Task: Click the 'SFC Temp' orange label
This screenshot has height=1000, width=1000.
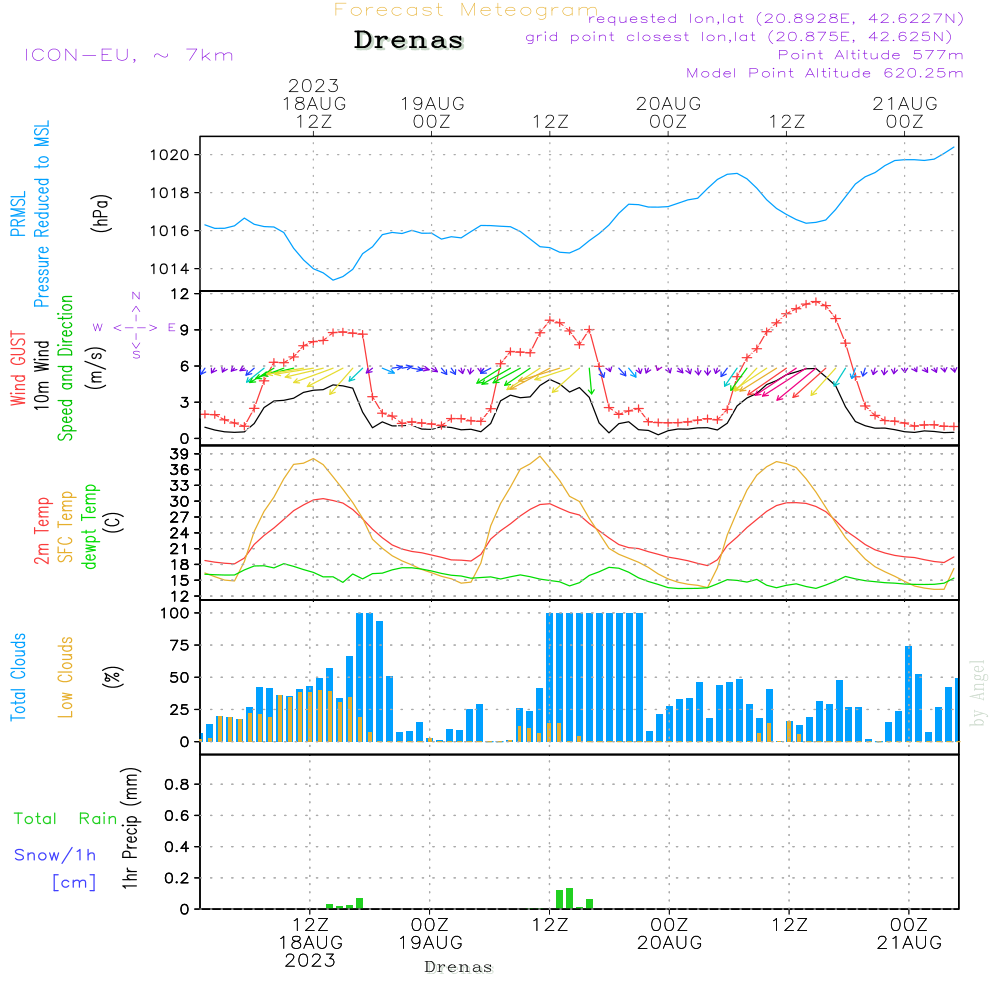Action: click(66, 527)
